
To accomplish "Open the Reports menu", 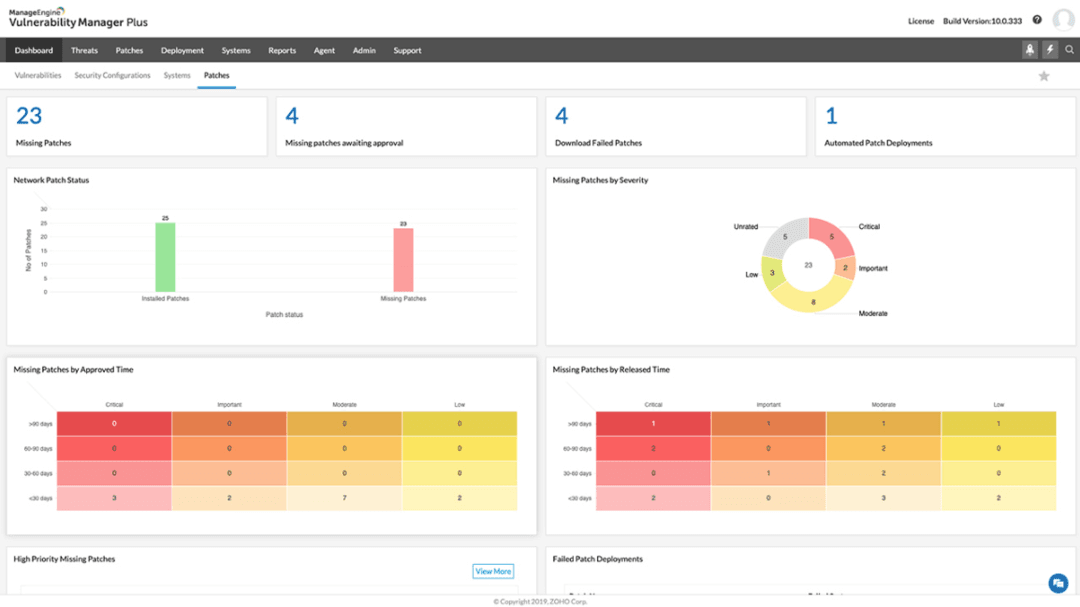I will pyautogui.click(x=282, y=49).
